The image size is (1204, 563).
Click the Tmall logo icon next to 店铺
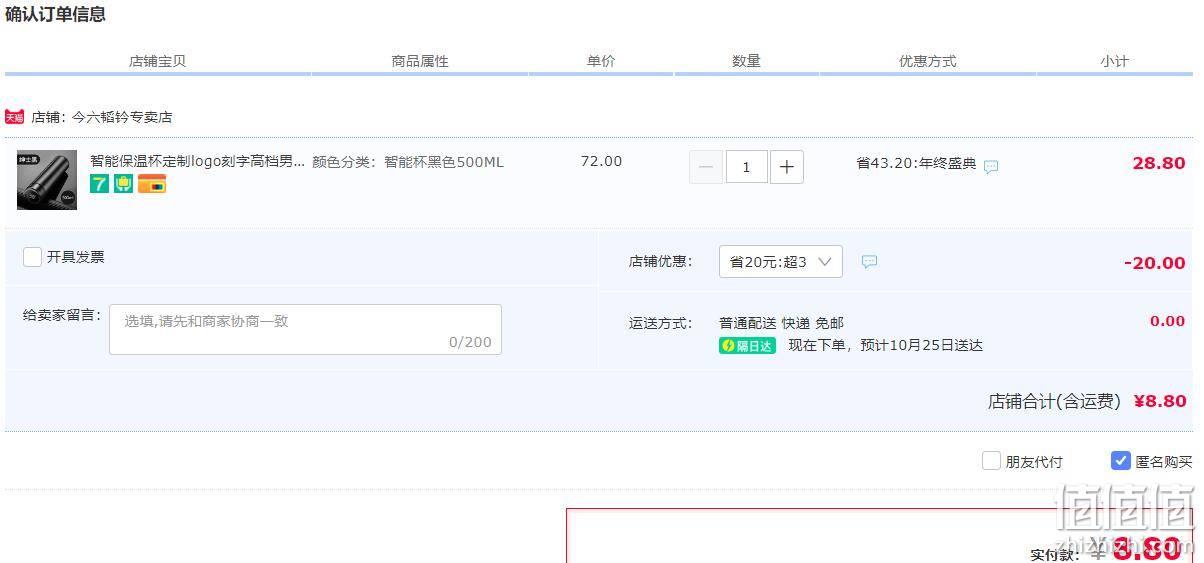pyautogui.click(x=14, y=117)
